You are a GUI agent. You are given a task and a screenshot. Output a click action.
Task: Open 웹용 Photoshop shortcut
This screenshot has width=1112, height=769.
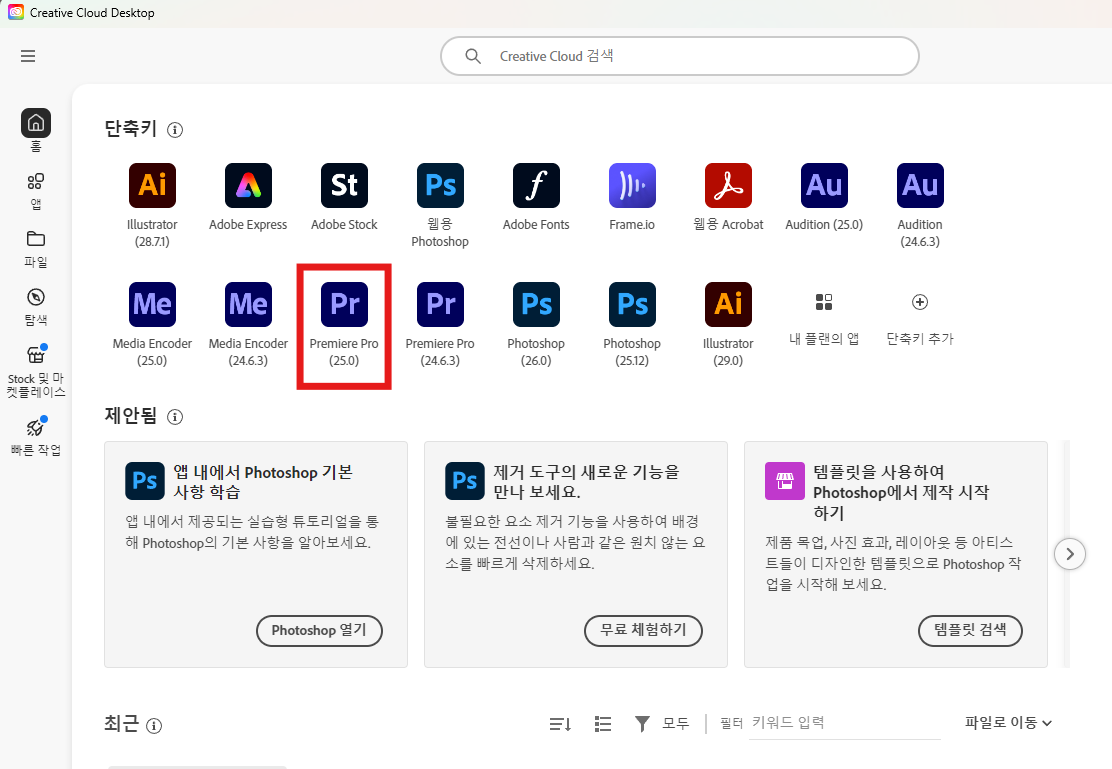[x=440, y=186]
